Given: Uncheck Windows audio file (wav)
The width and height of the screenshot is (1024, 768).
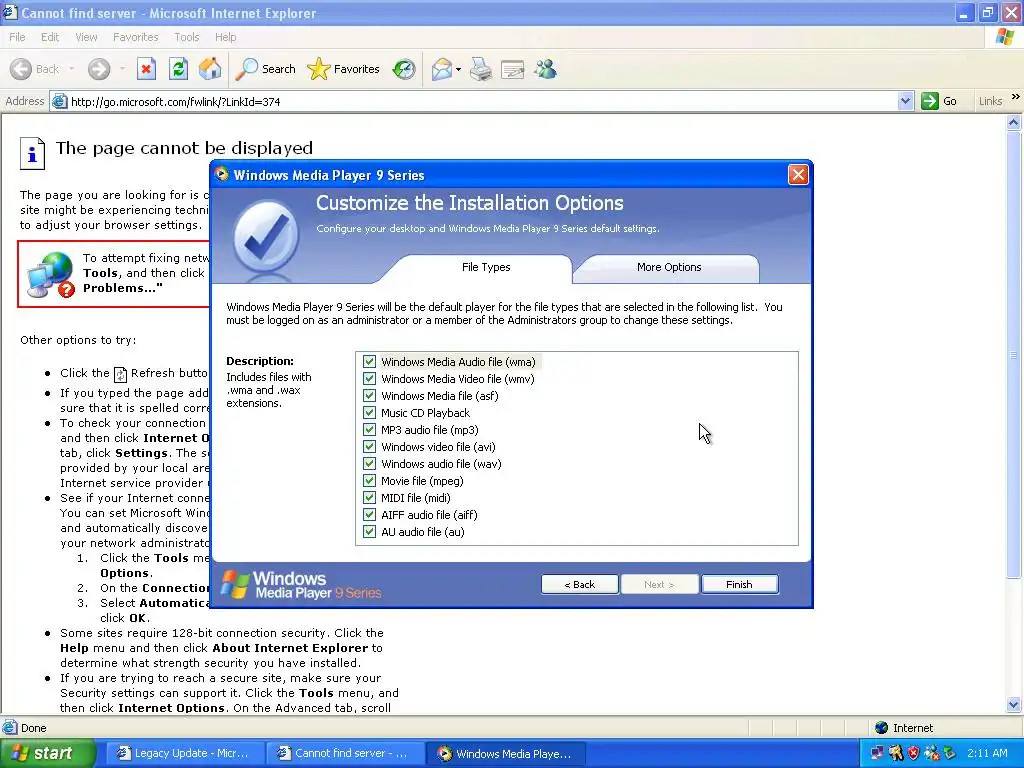Looking at the screenshot, I should [x=370, y=464].
